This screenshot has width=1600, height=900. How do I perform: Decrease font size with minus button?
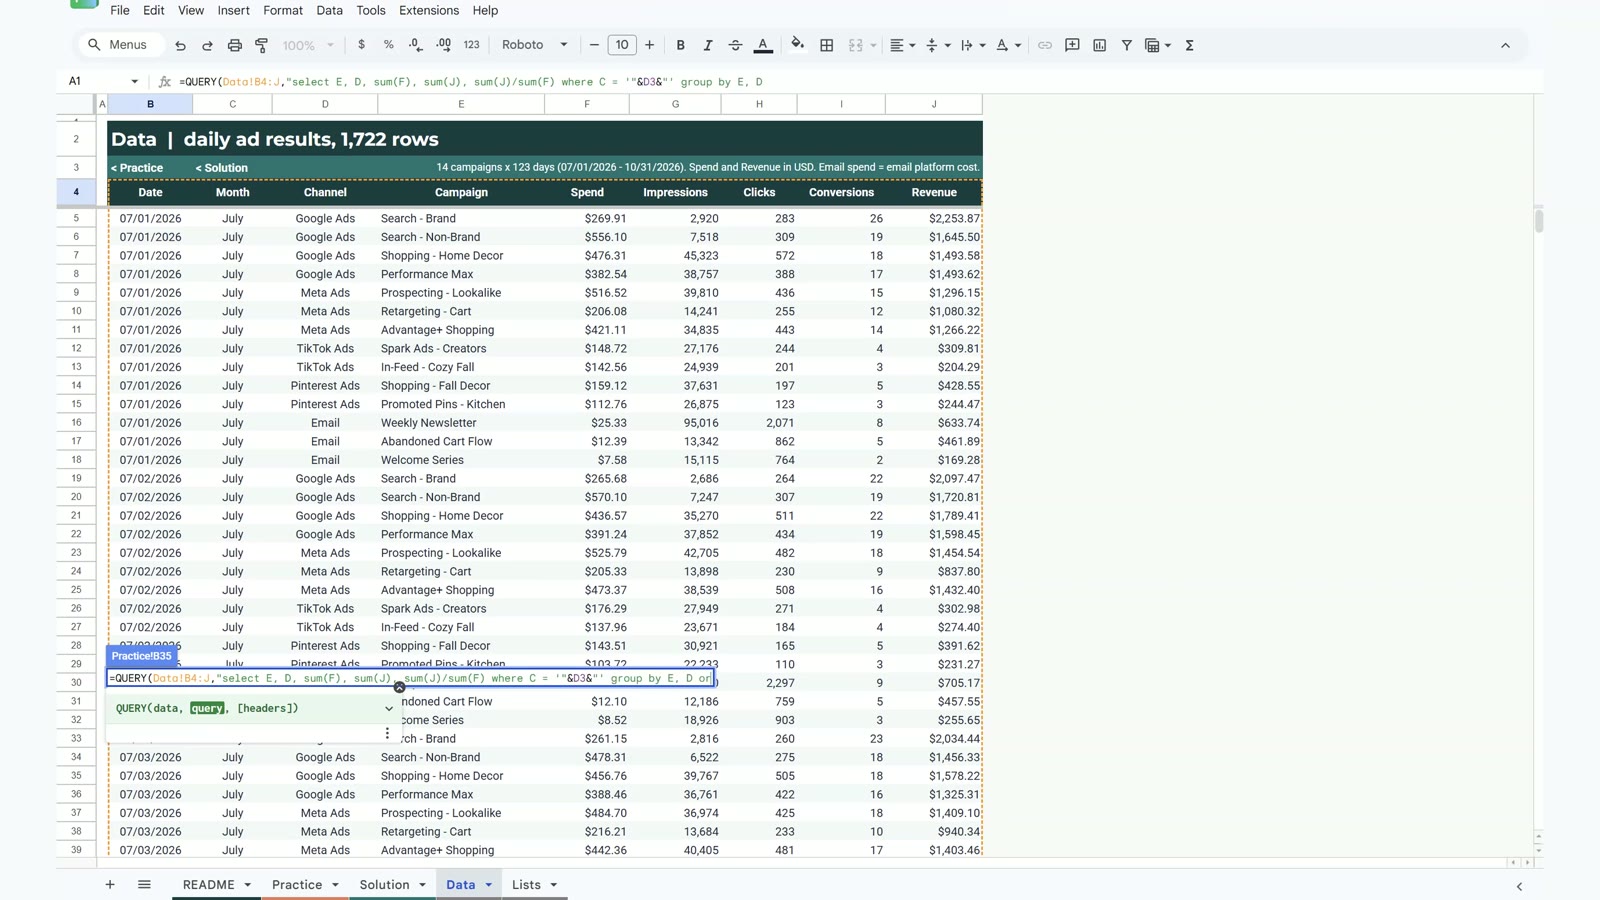point(594,45)
